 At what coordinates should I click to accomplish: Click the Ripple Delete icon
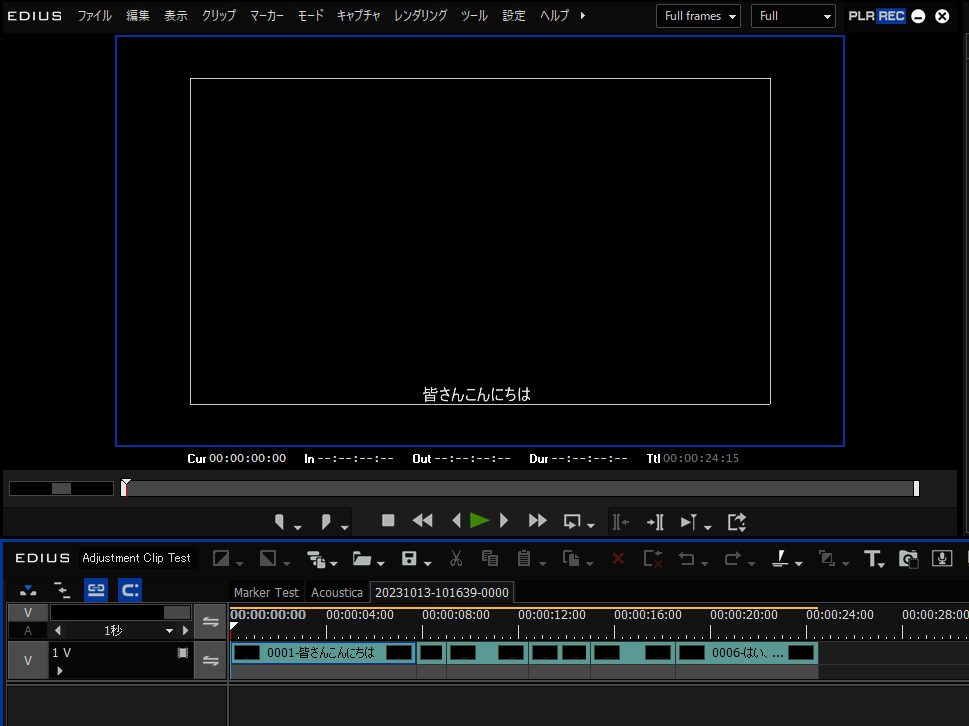653,559
